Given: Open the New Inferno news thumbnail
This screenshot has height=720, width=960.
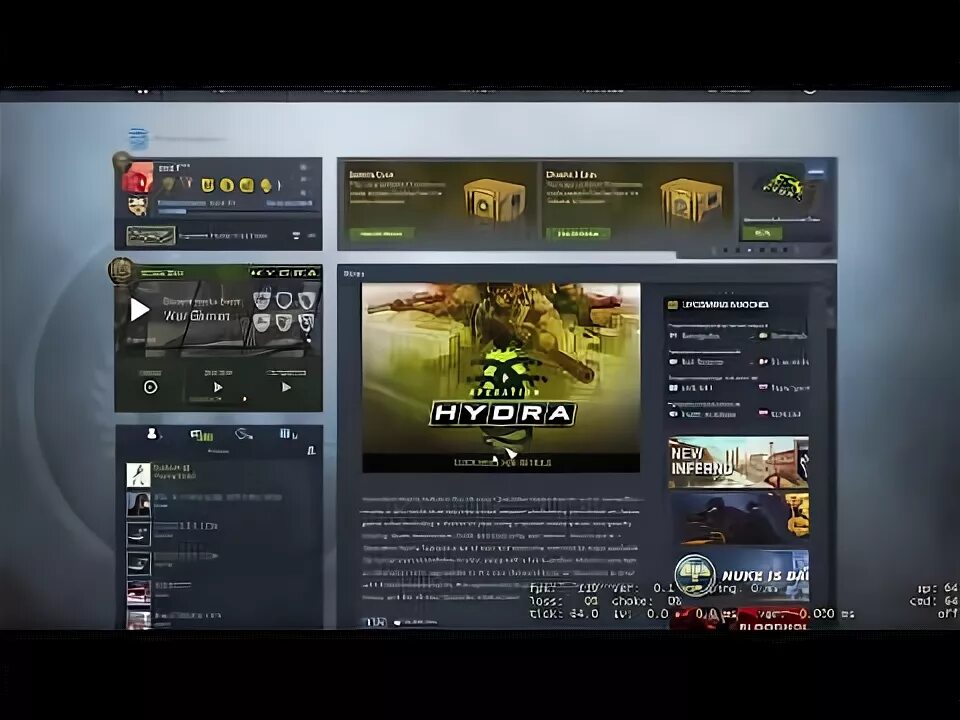Looking at the screenshot, I should click(x=738, y=462).
